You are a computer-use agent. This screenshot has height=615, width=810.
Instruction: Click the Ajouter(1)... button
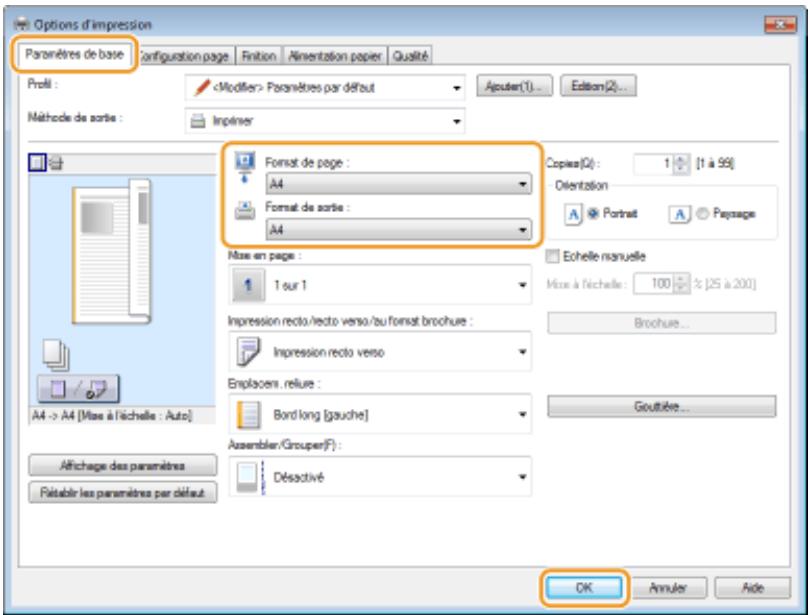pyautogui.click(x=514, y=86)
